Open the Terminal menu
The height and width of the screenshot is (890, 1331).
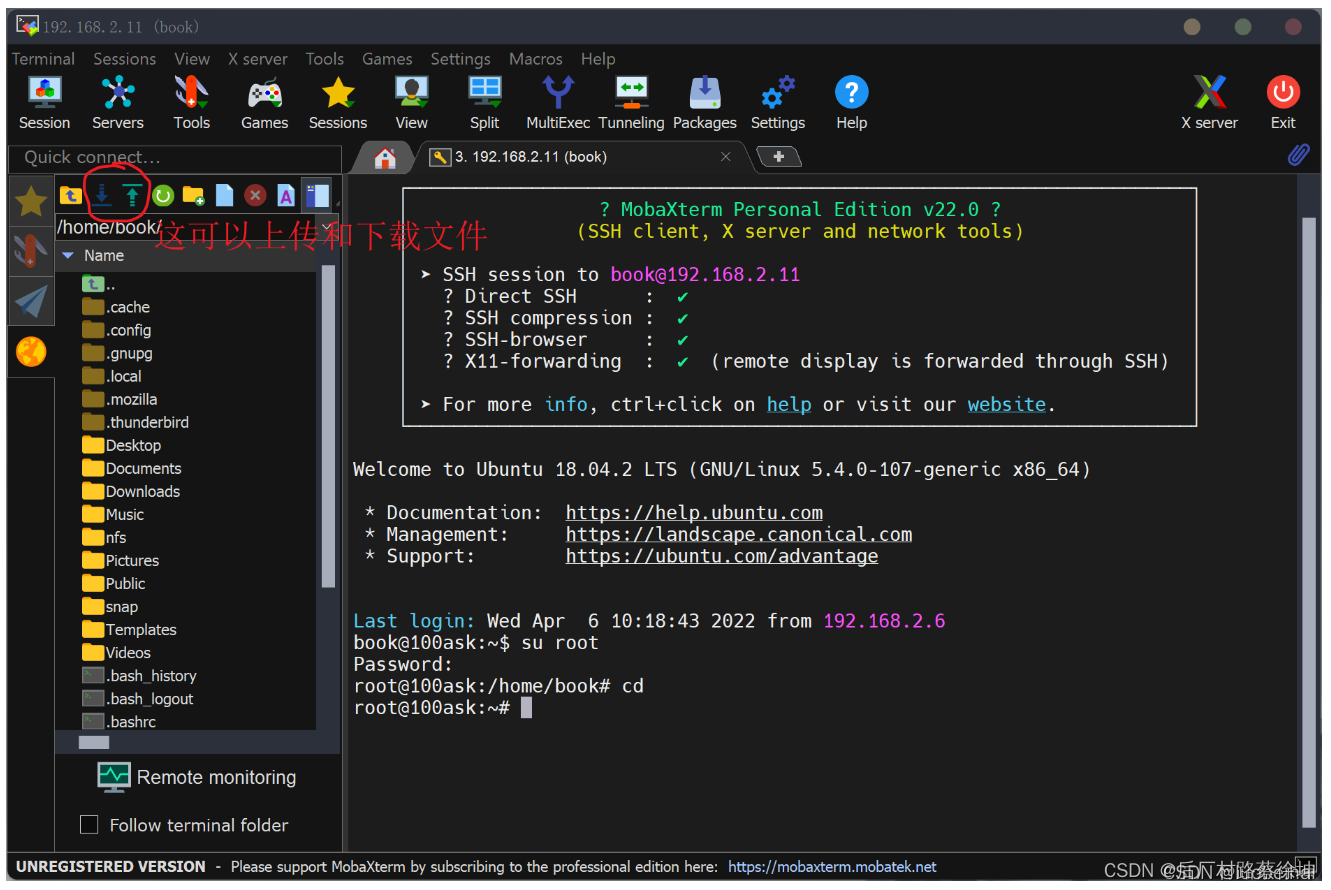[x=43, y=59]
